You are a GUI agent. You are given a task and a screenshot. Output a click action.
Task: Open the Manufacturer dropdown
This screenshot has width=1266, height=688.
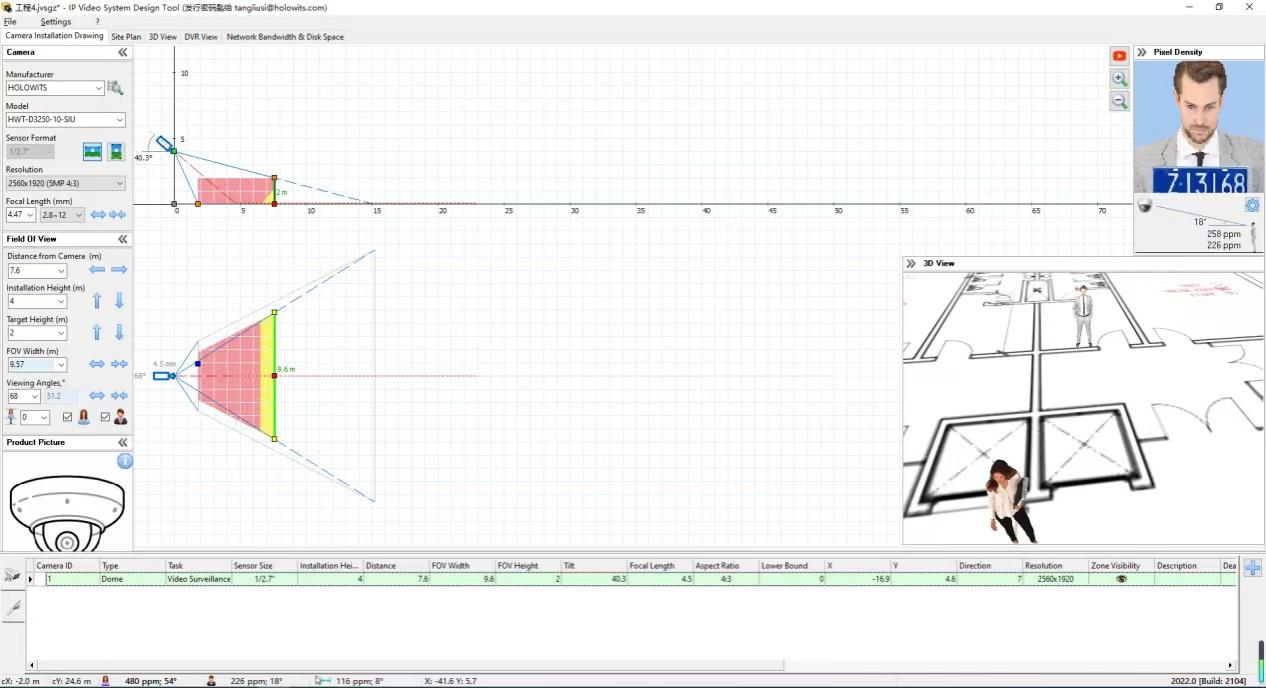click(x=99, y=88)
